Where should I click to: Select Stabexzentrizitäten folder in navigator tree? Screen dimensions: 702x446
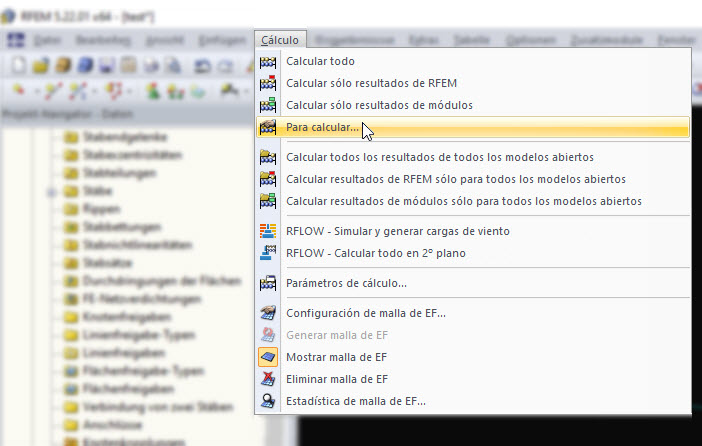[133, 155]
